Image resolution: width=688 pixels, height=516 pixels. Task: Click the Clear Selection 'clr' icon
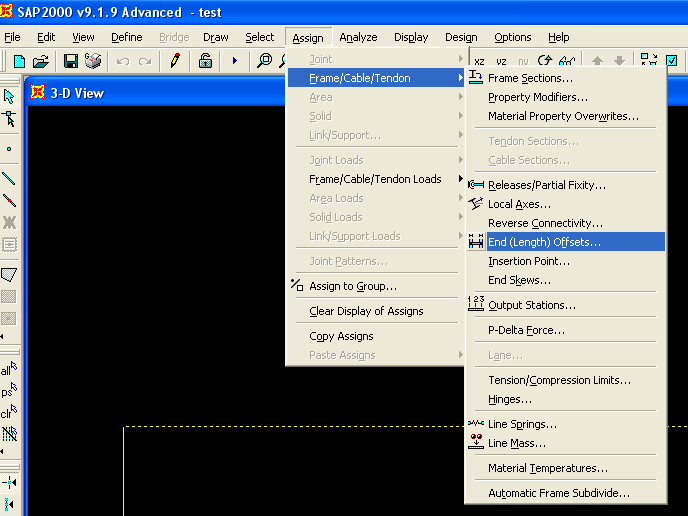(9, 412)
